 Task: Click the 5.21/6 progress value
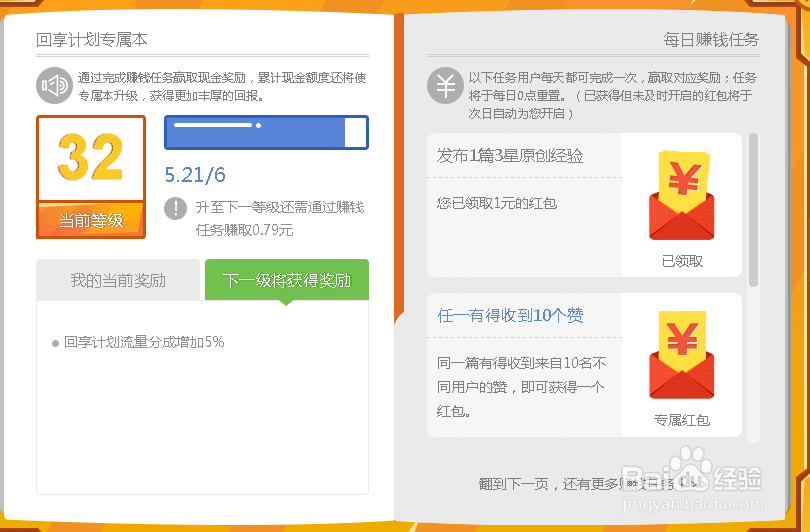tap(195, 175)
